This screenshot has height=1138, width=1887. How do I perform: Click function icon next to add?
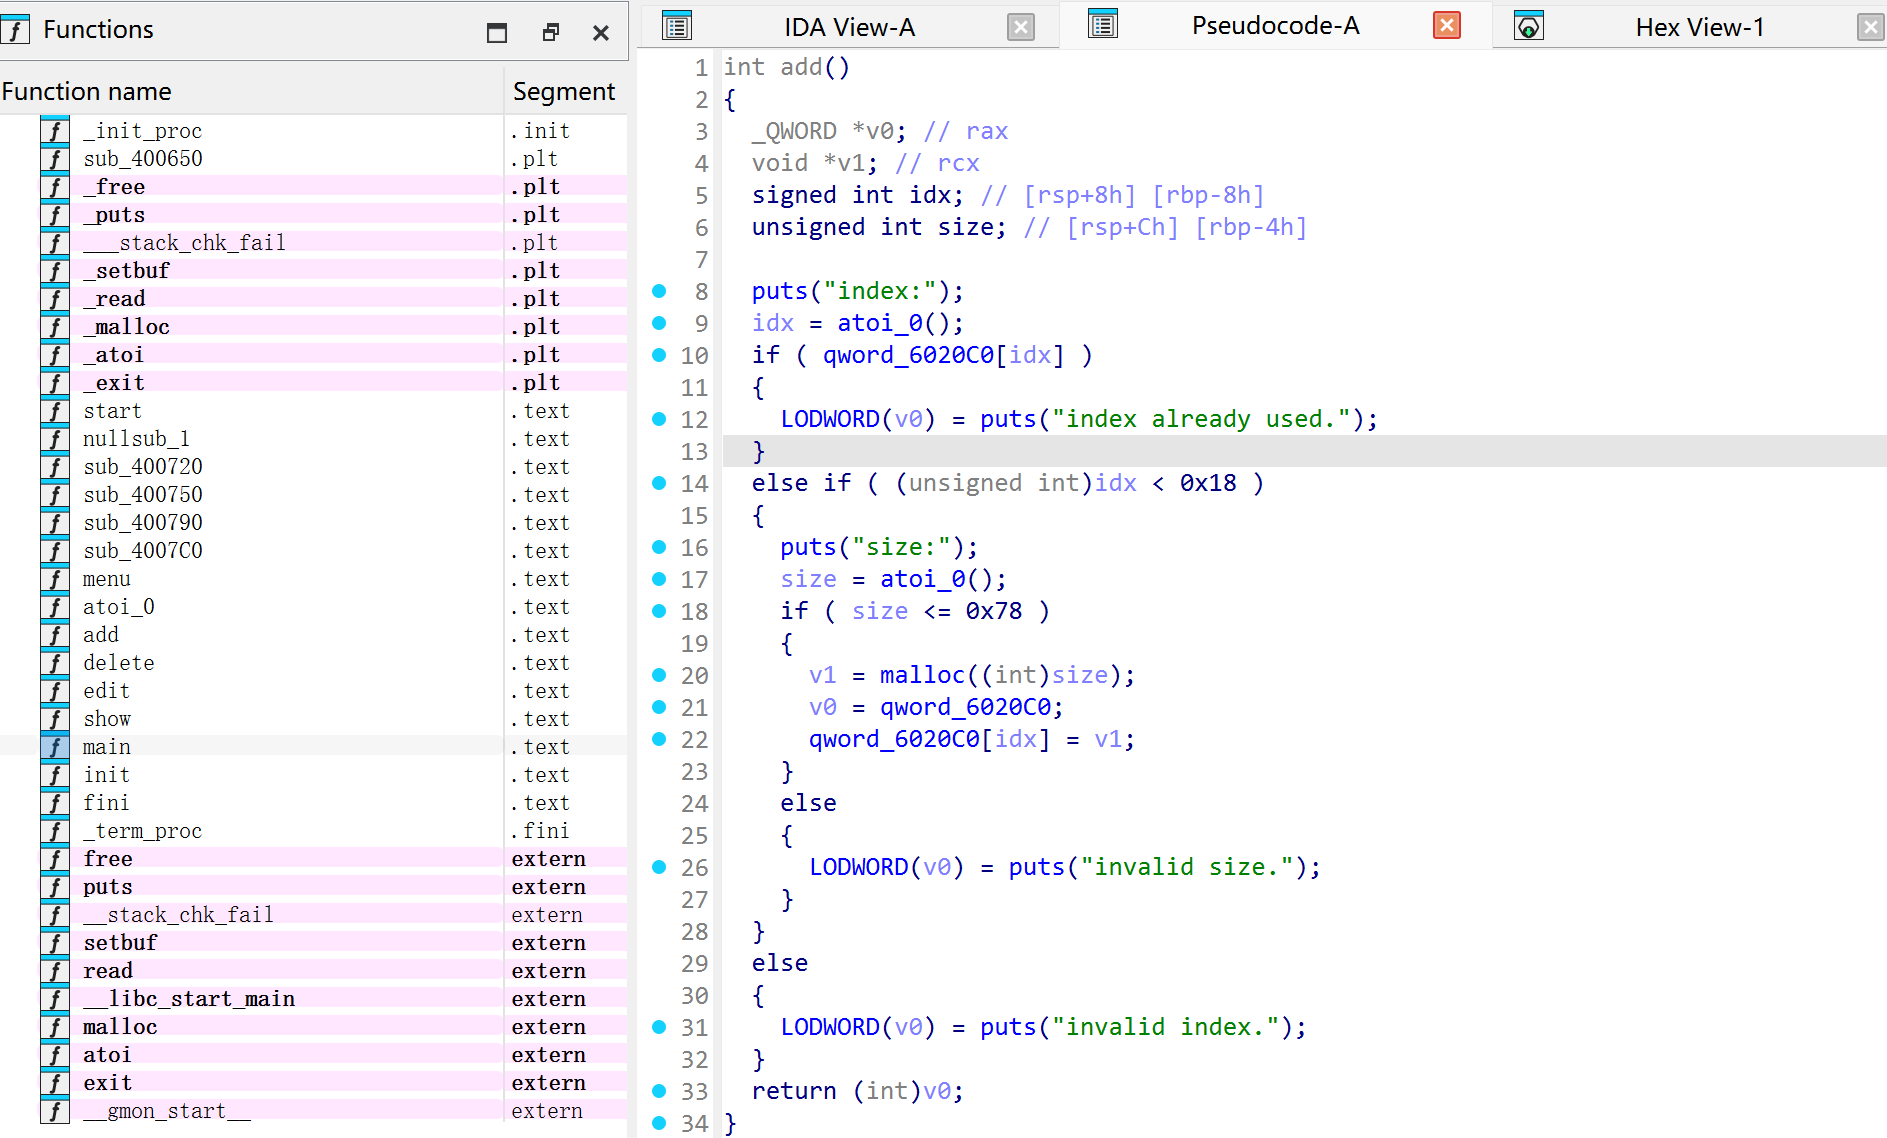click(x=55, y=635)
